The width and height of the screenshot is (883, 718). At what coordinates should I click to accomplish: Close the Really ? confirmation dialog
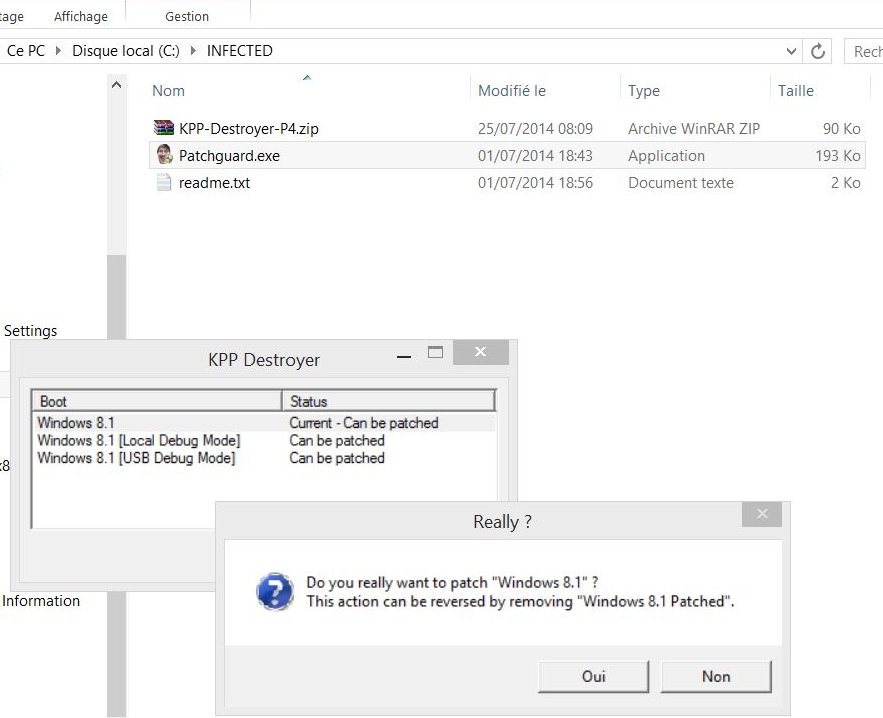(x=762, y=514)
